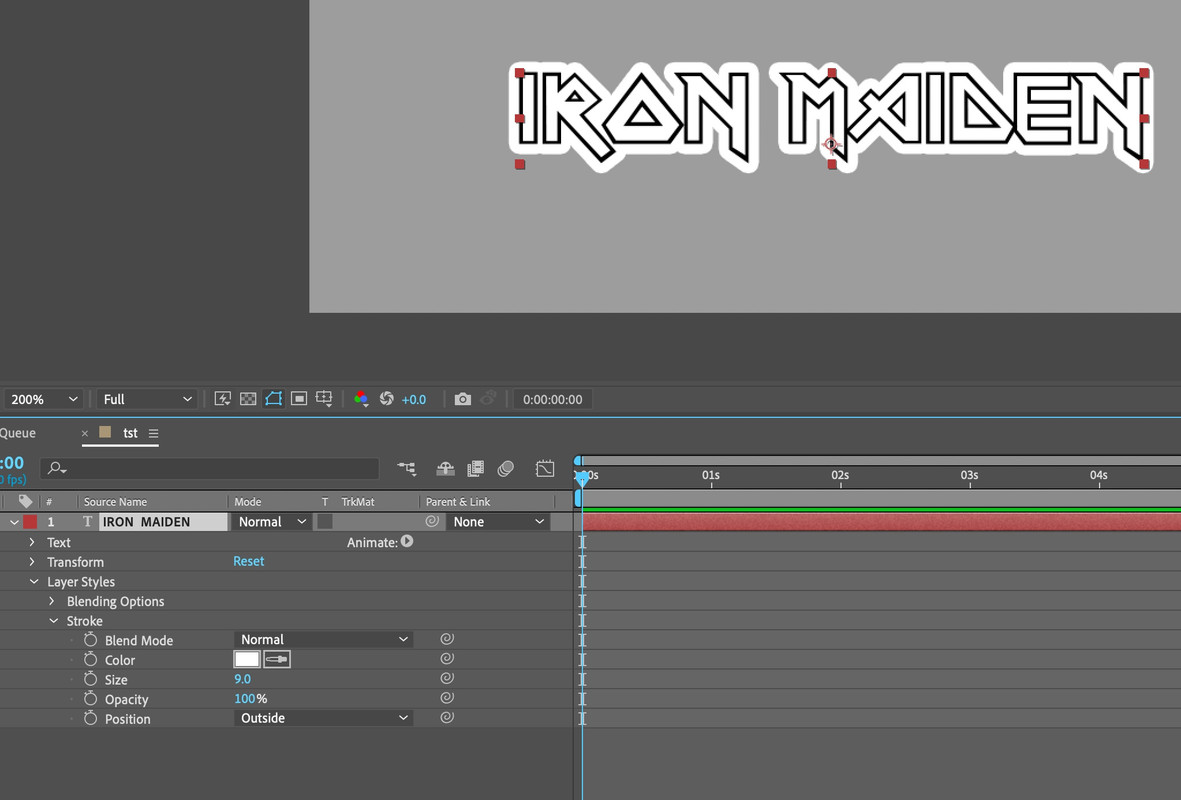
Task: Click the 02s mark on time ruler
Action: coord(840,475)
